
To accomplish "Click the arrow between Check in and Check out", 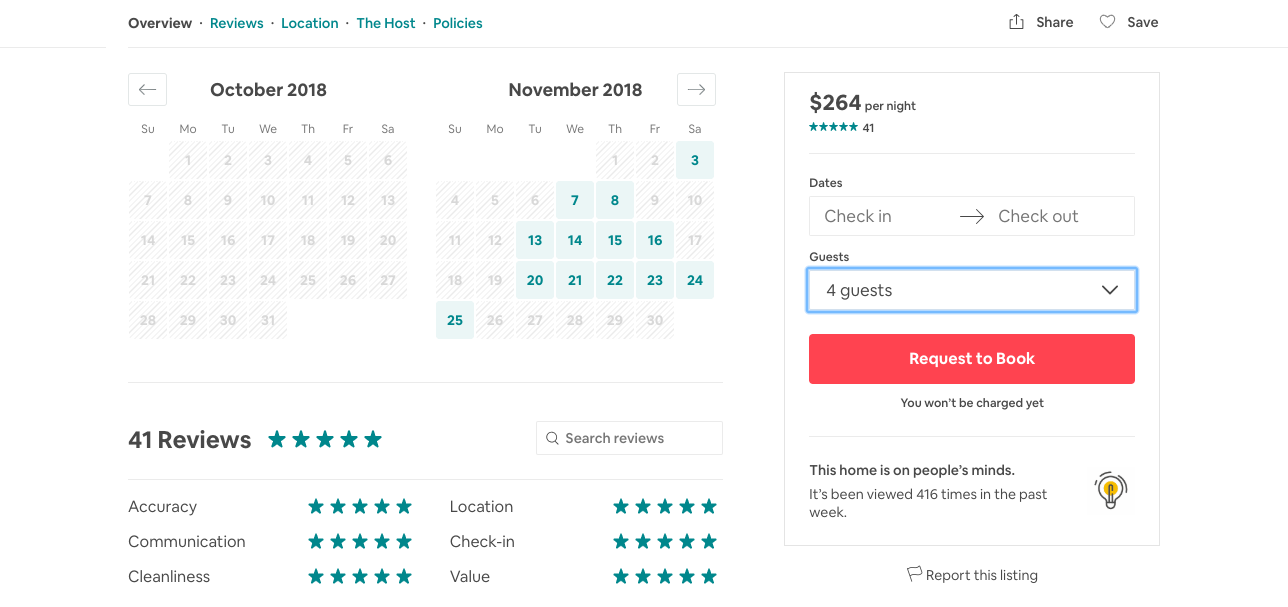I will pos(971,215).
